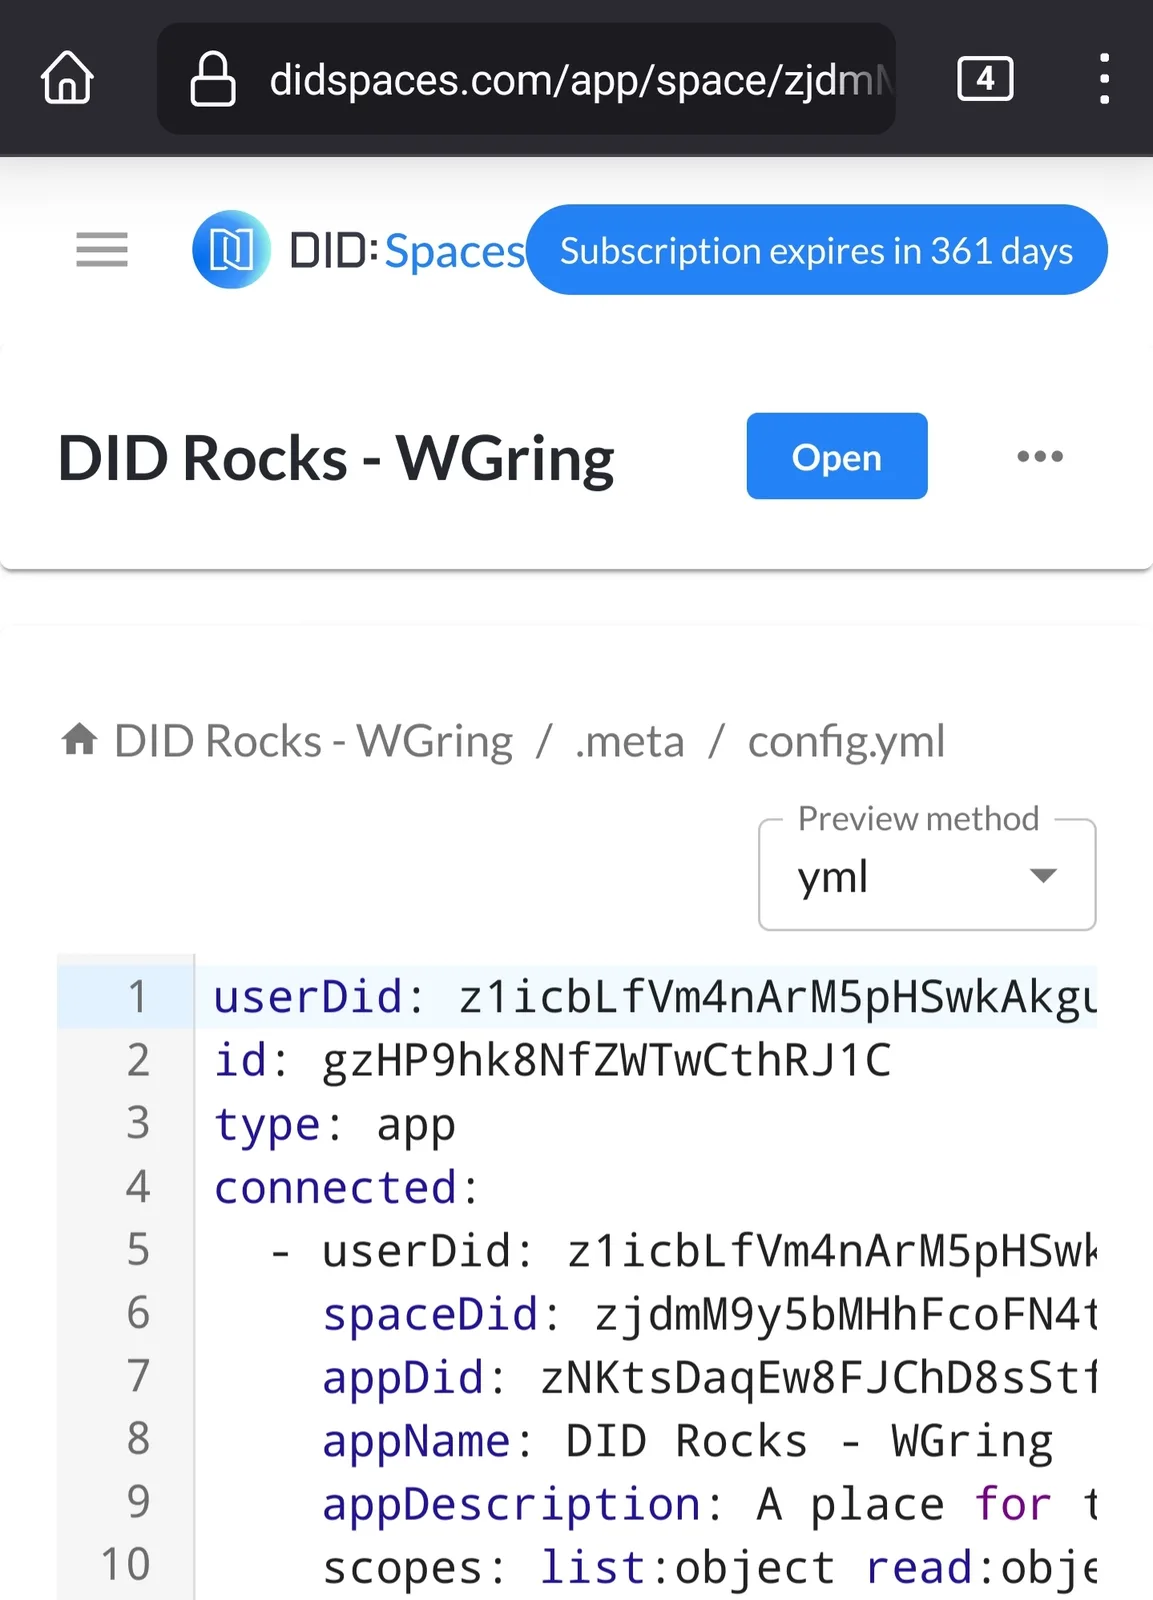
Task: Click the appDescription key on line 9
Action: pyautogui.click(x=511, y=1504)
